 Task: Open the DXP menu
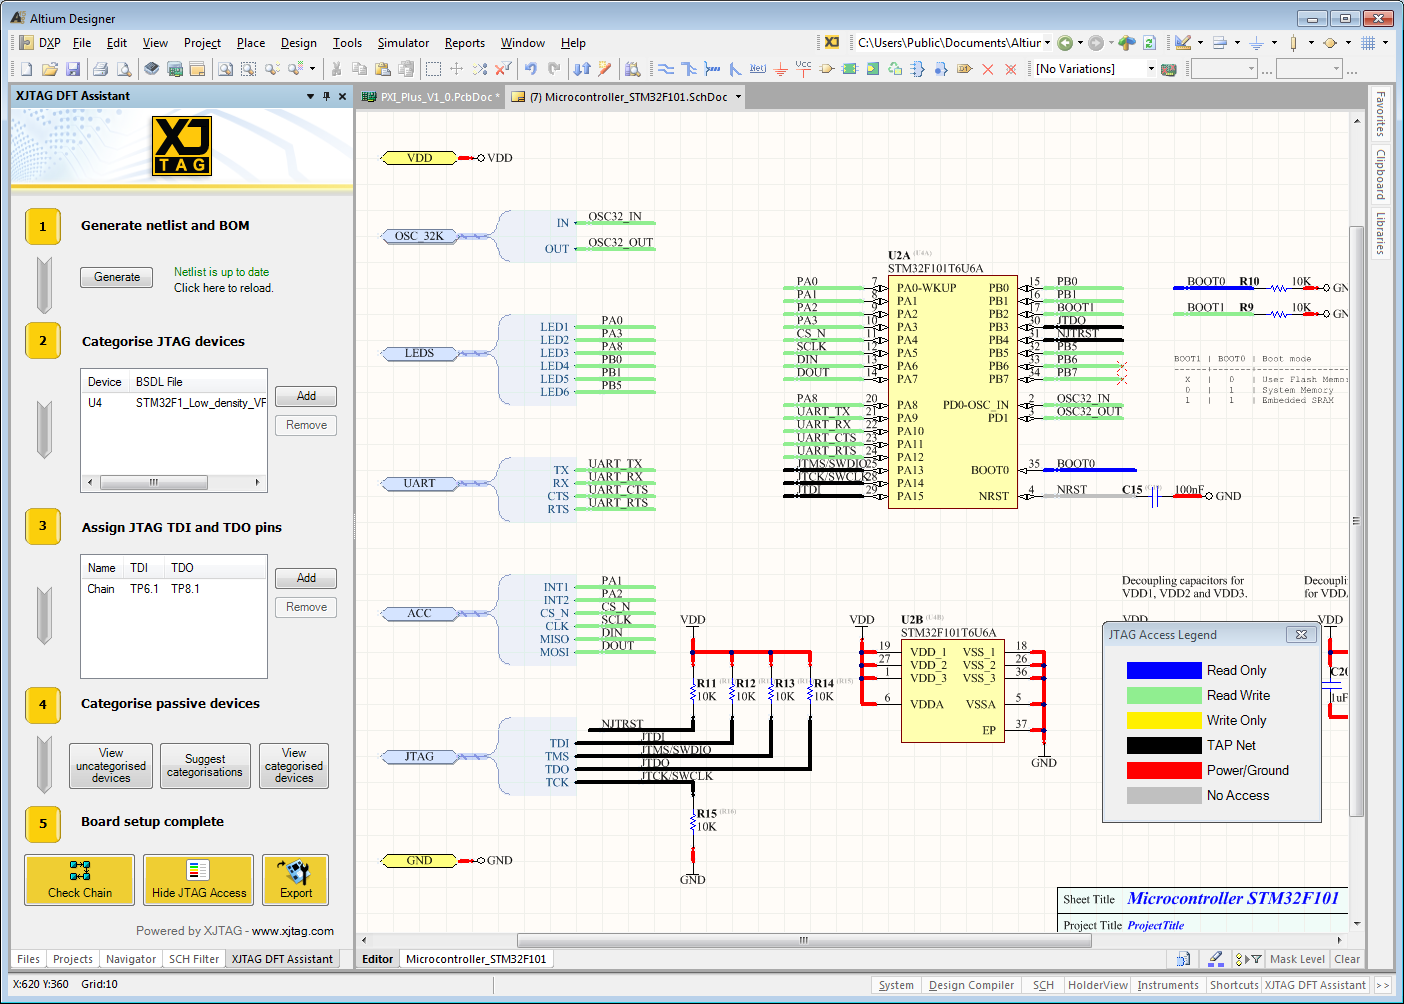click(40, 43)
